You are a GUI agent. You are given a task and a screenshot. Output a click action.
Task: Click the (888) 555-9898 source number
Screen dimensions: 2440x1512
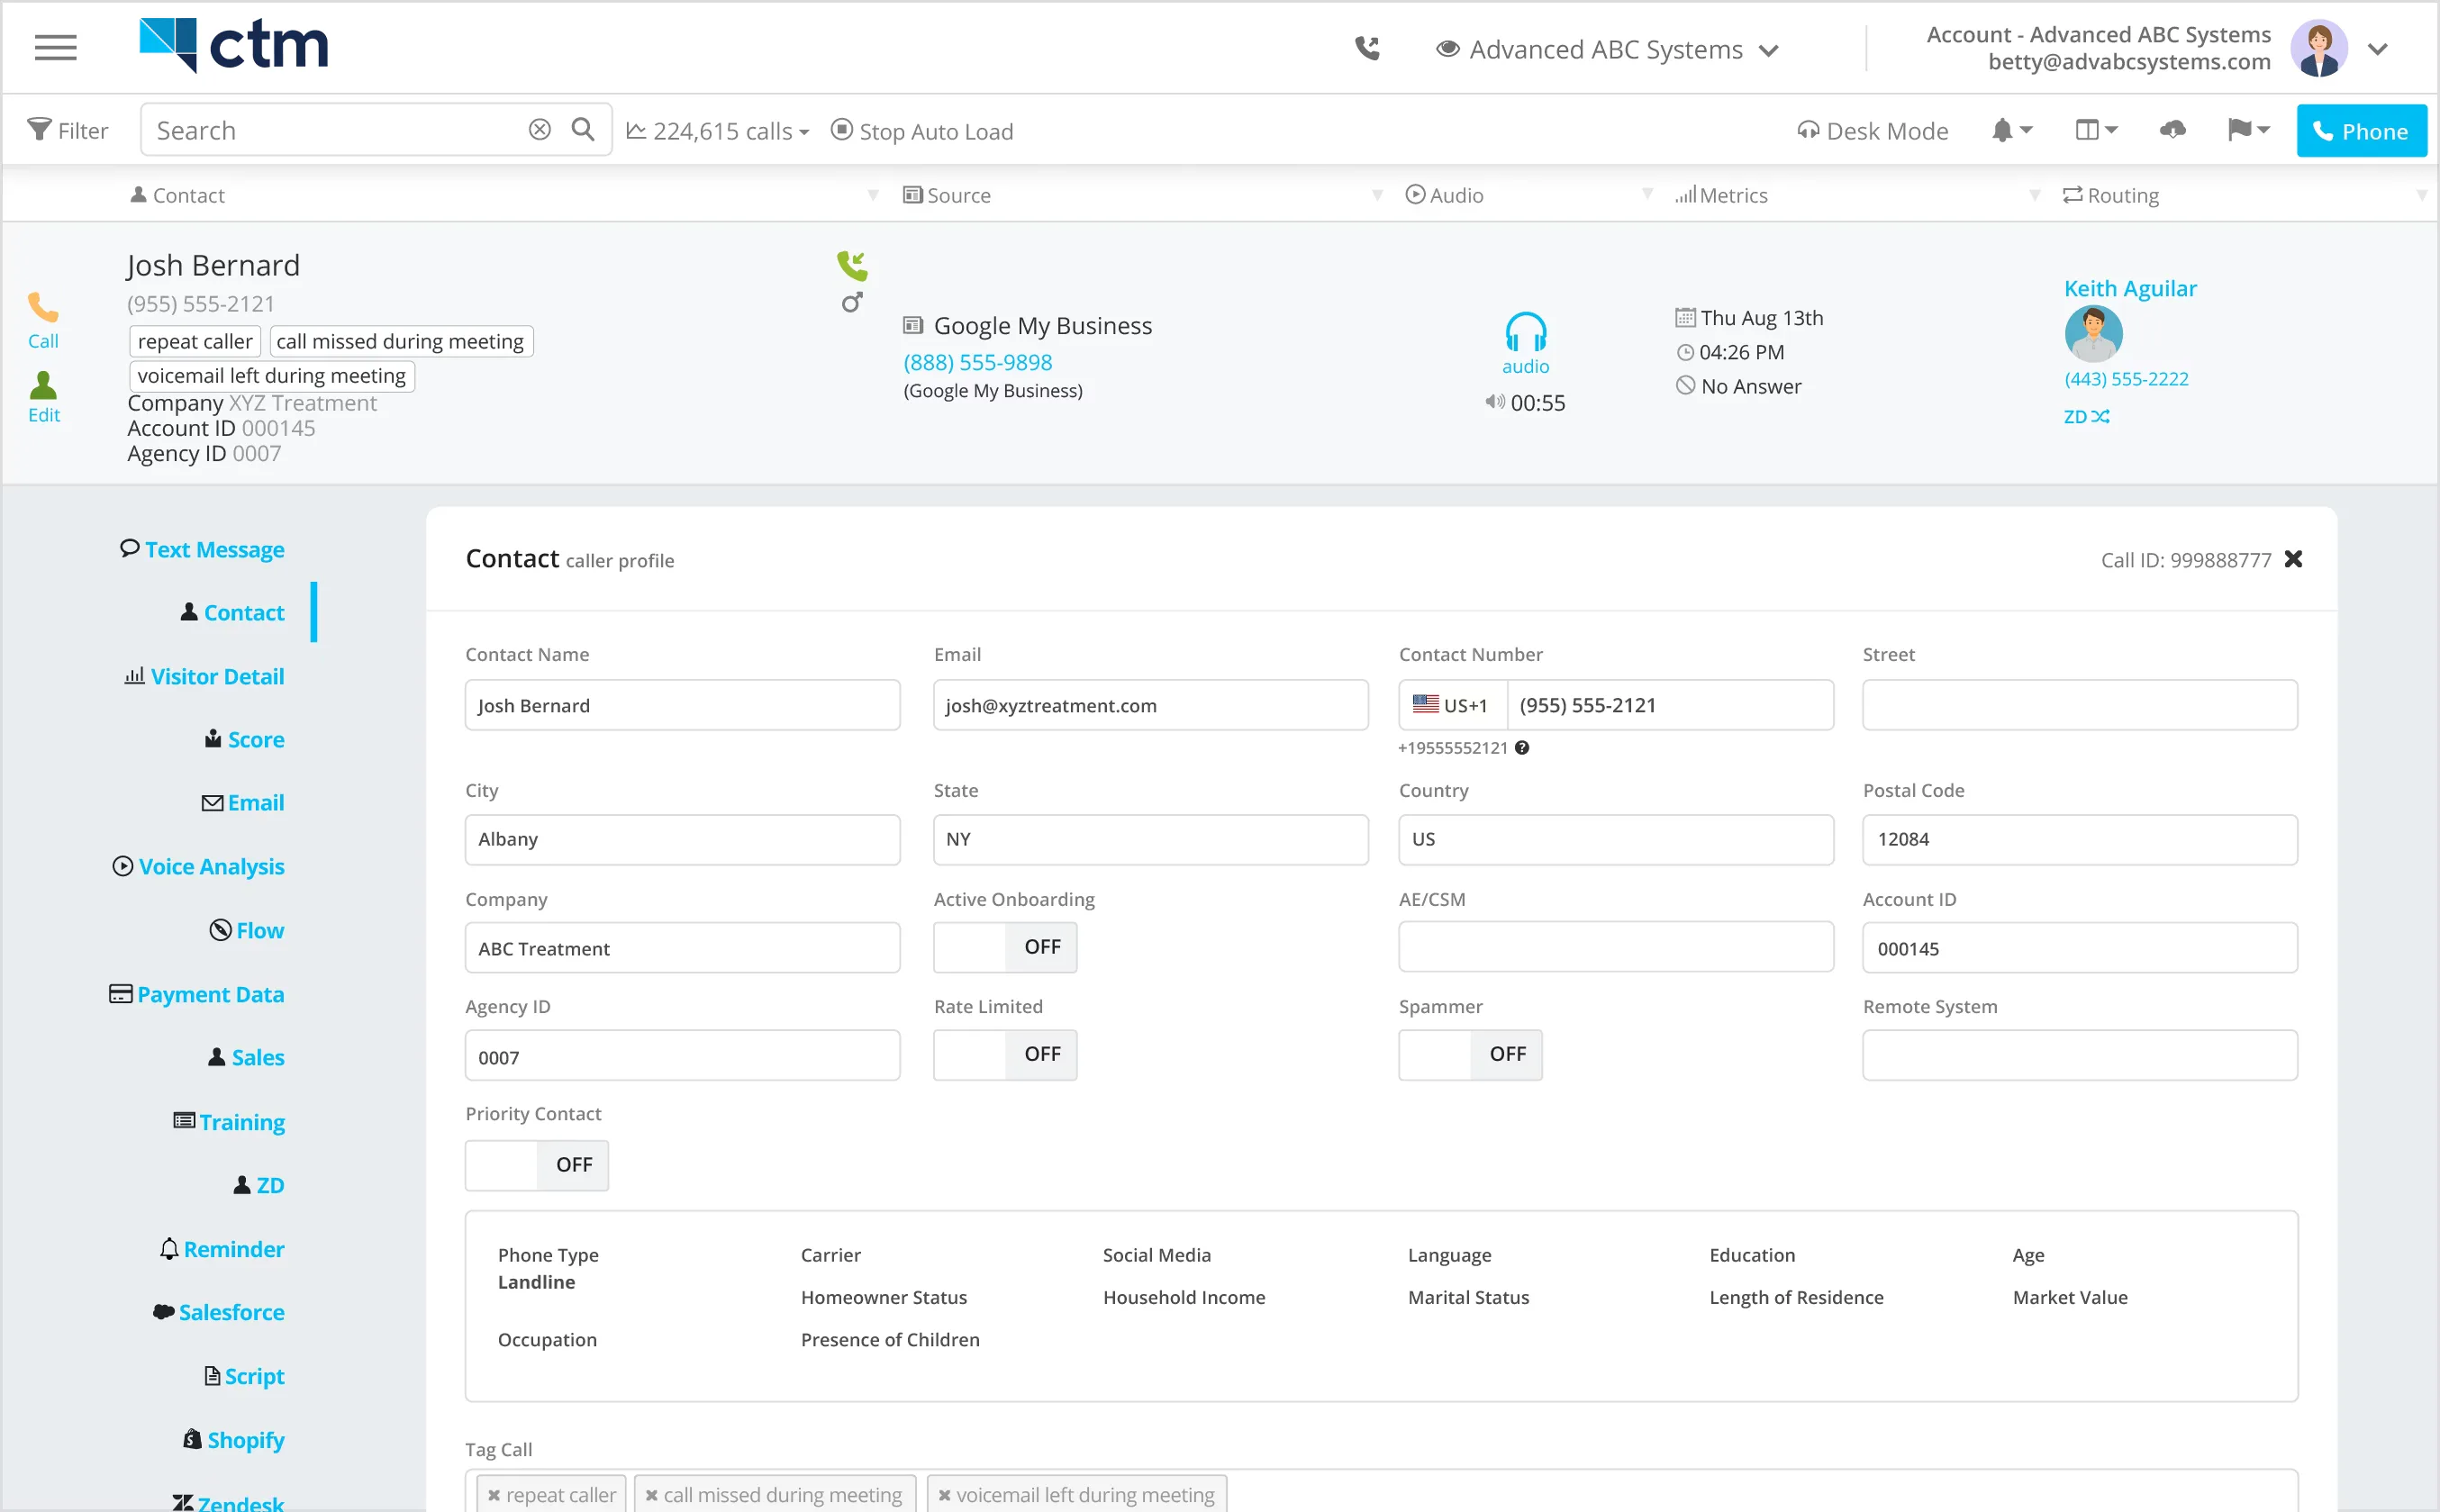tap(978, 362)
